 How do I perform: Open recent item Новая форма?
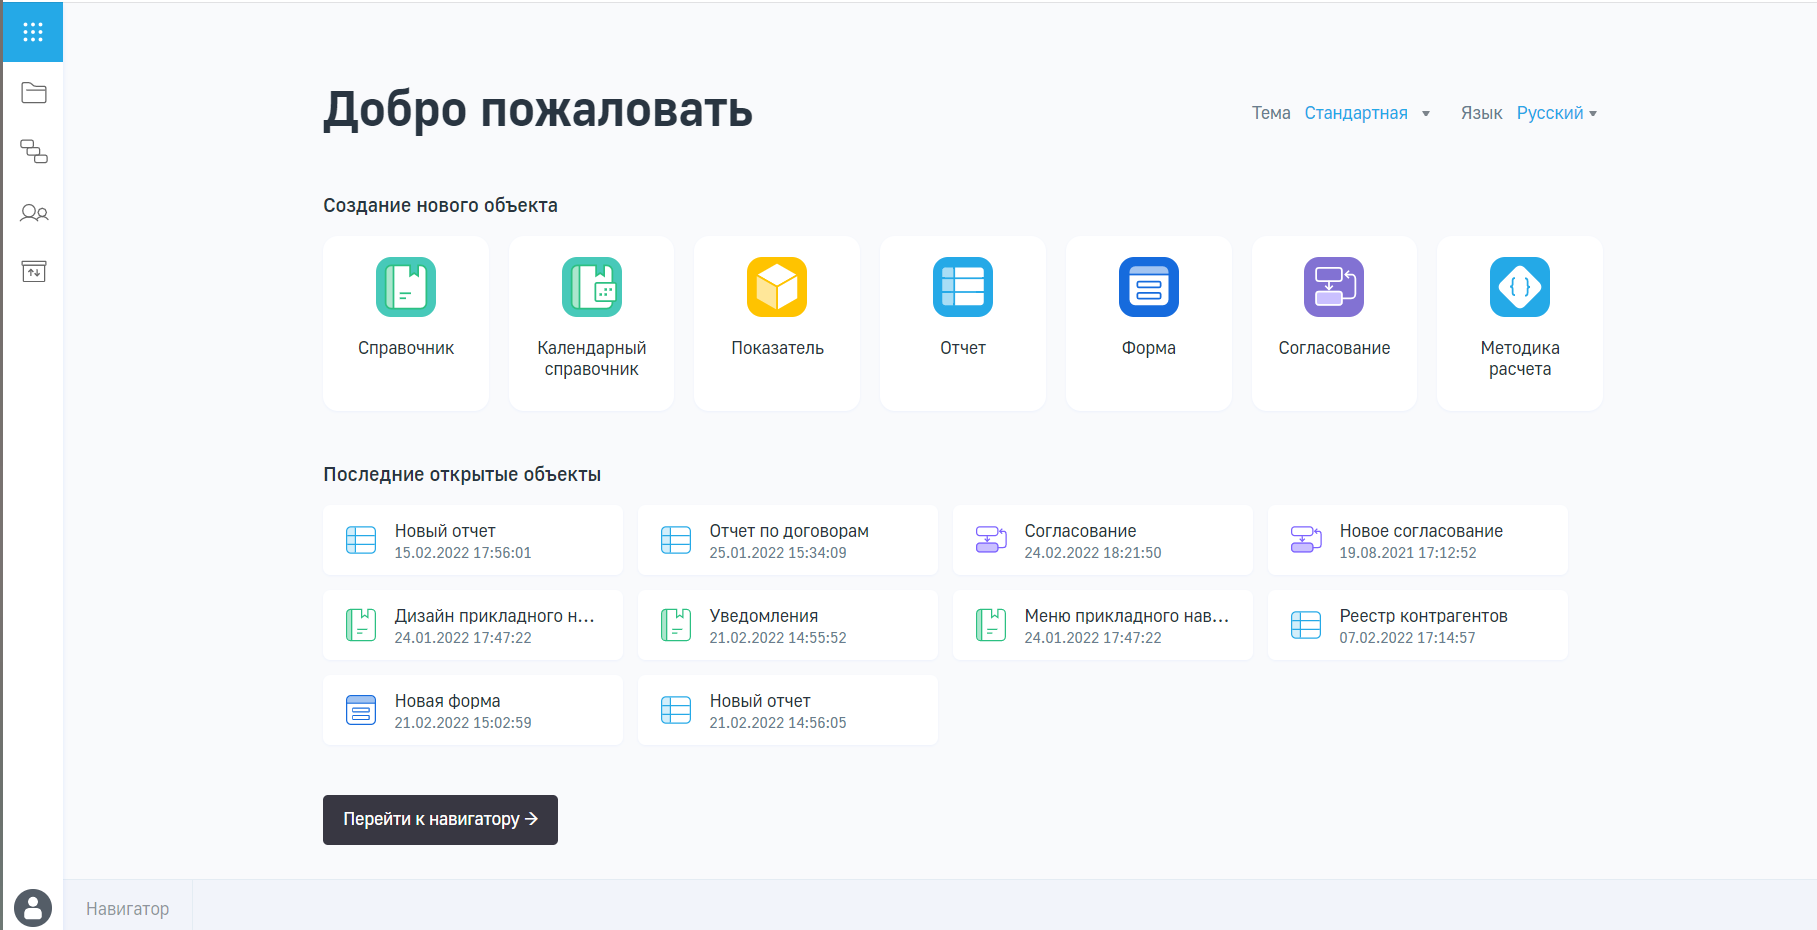tap(472, 710)
